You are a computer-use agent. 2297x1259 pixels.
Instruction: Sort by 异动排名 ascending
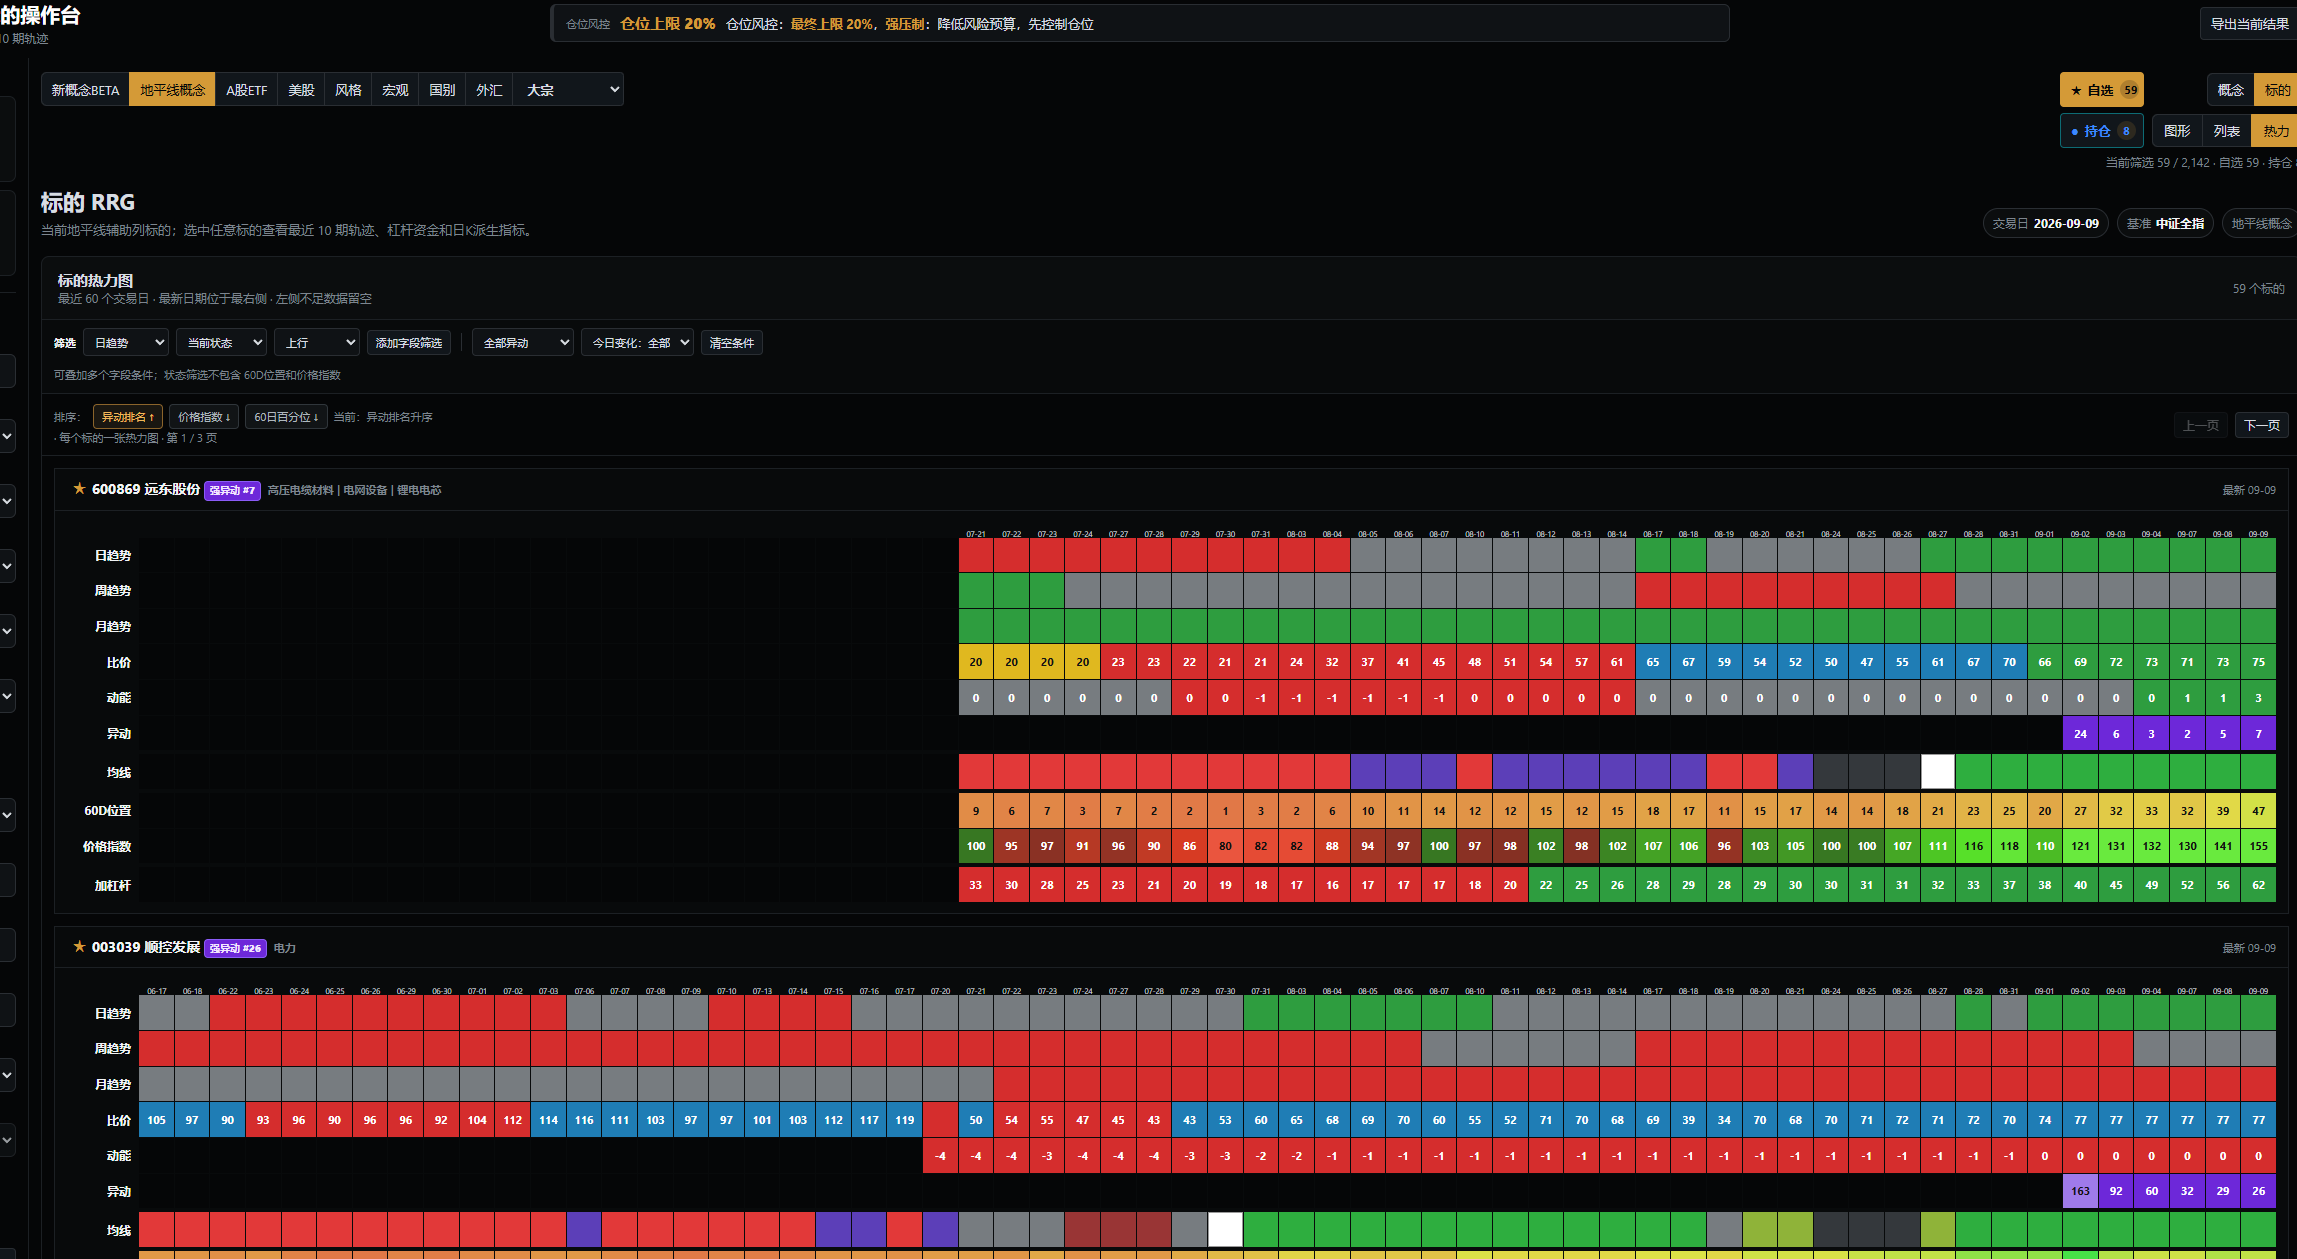click(x=128, y=417)
